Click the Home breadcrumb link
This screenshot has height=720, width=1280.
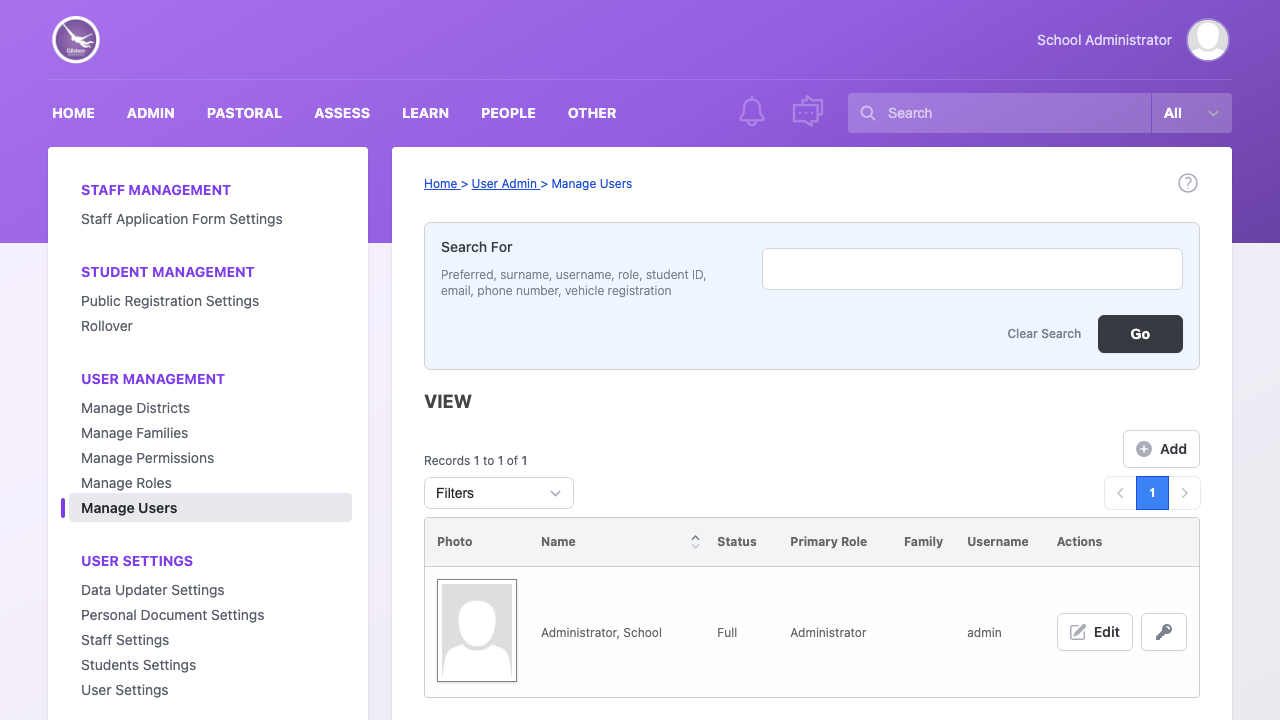click(x=441, y=184)
